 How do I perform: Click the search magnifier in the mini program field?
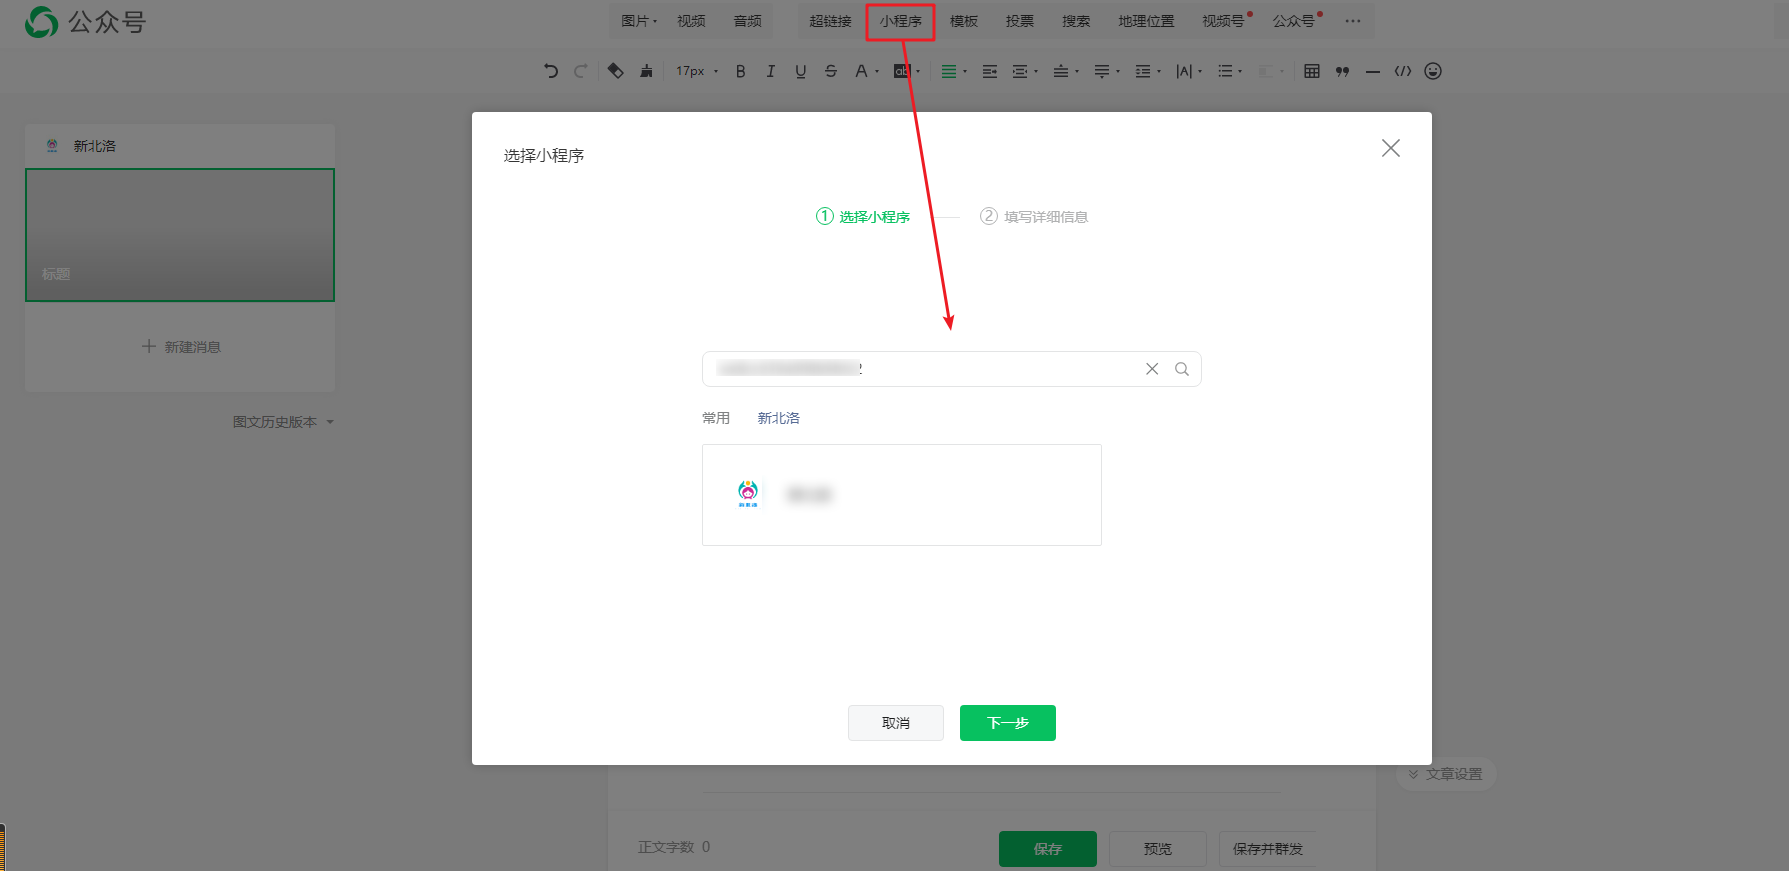point(1182,369)
